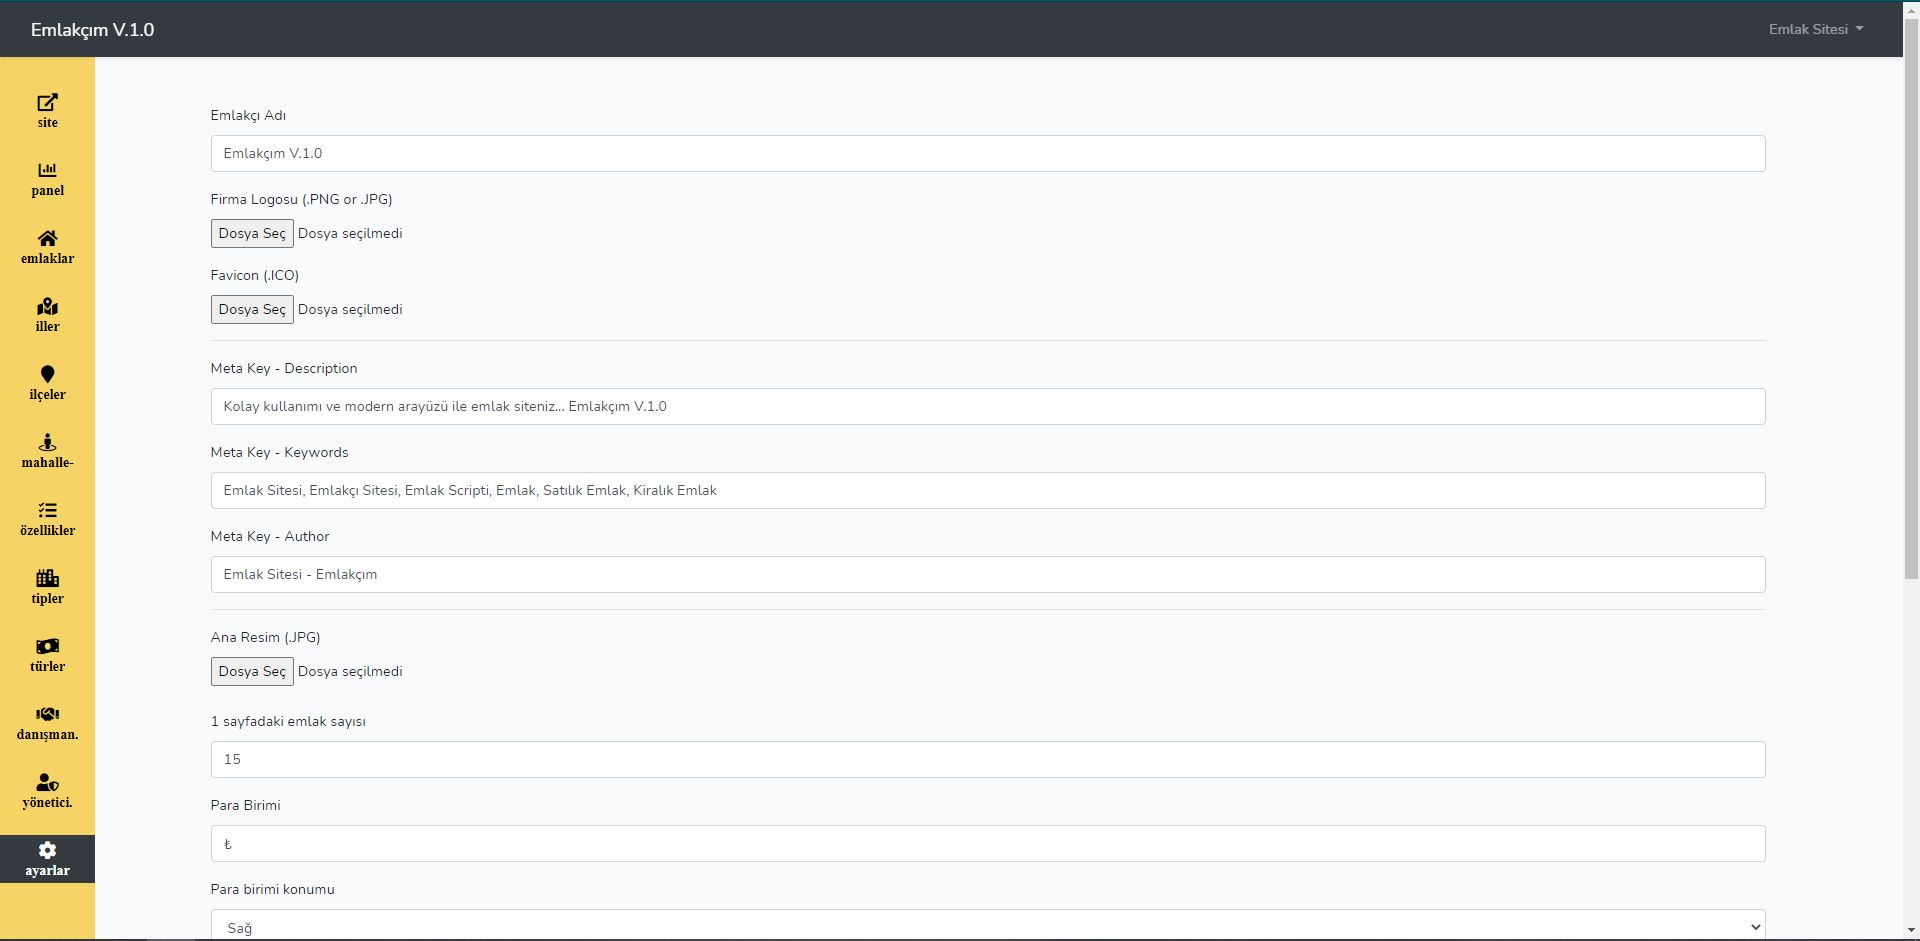The width and height of the screenshot is (1920, 941).
Task: Open the panel menu label
Action: coord(47,191)
